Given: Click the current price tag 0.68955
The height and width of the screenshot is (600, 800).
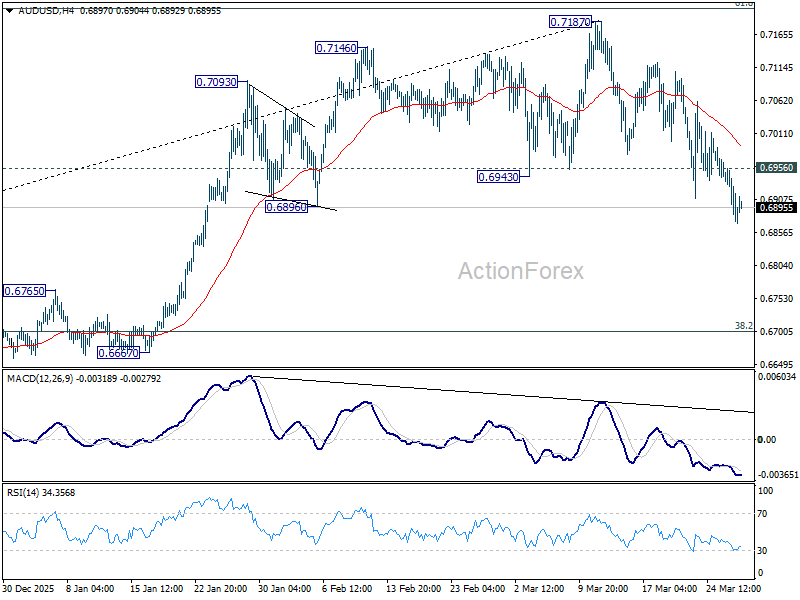Looking at the screenshot, I should click(x=776, y=208).
